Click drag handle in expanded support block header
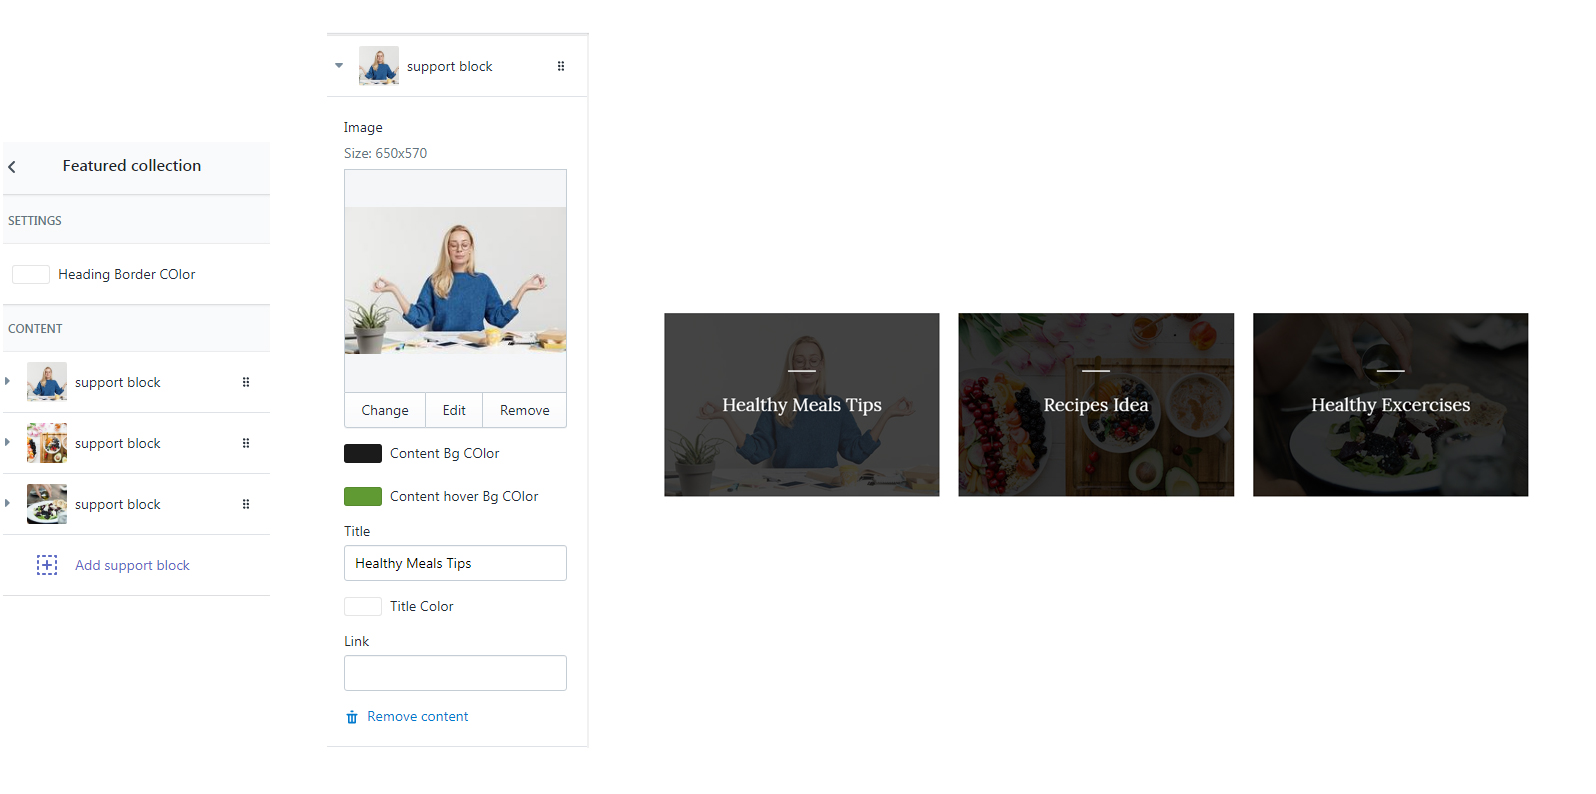This screenshot has height=794, width=1596. point(561,66)
